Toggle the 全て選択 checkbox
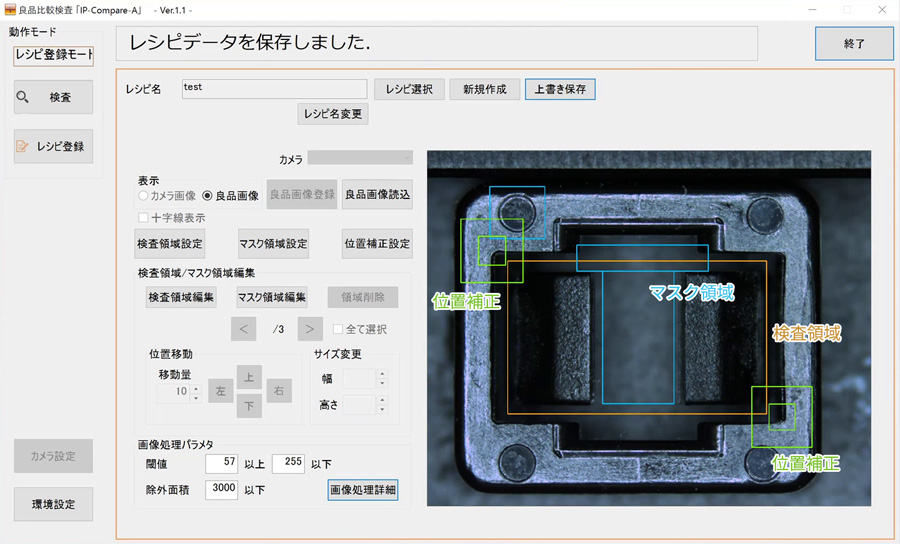This screenshot has height=544, width=900. (339, 329)
